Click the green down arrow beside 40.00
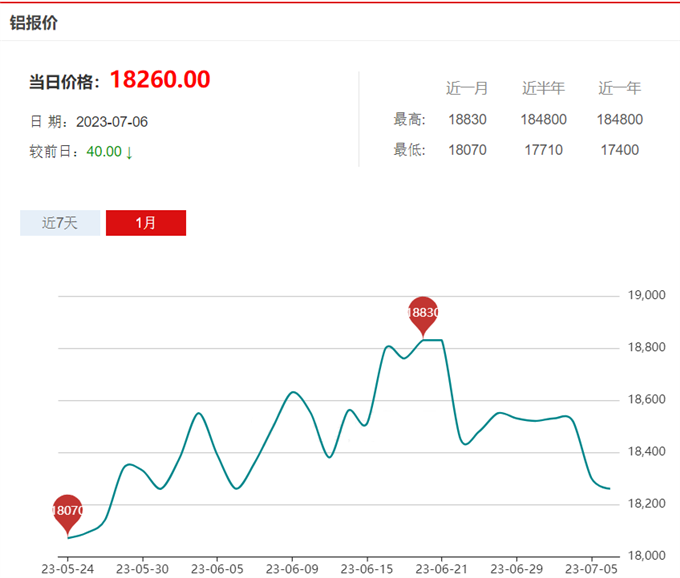Image resolution: width=680 pixels, height=578 pixels. (129, 153)
